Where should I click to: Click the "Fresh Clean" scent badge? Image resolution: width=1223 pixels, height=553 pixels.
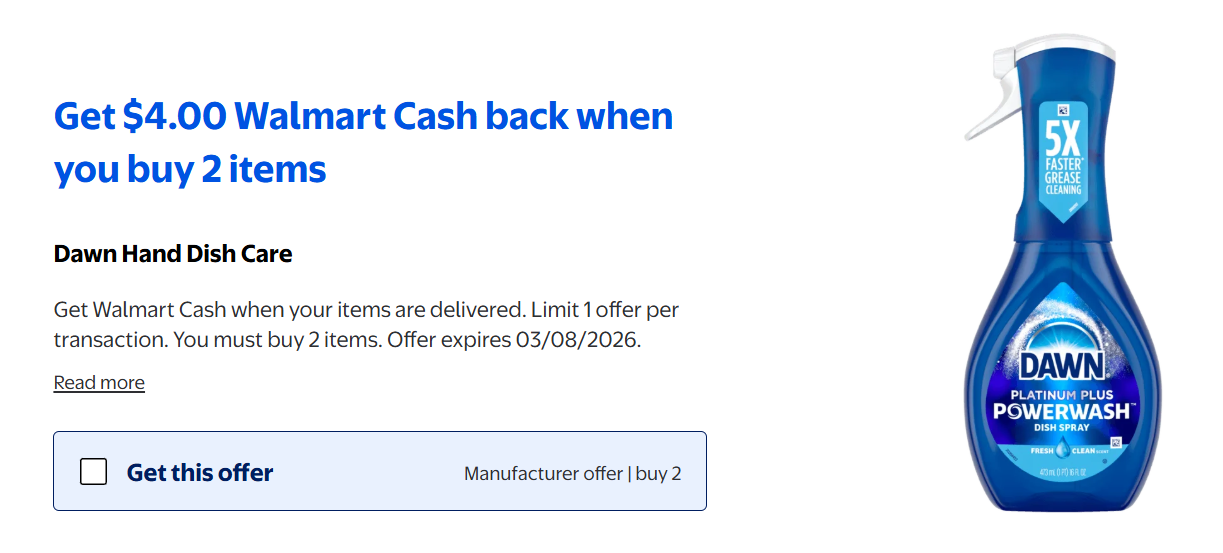pyautogui.click(x=1062, y=451)
